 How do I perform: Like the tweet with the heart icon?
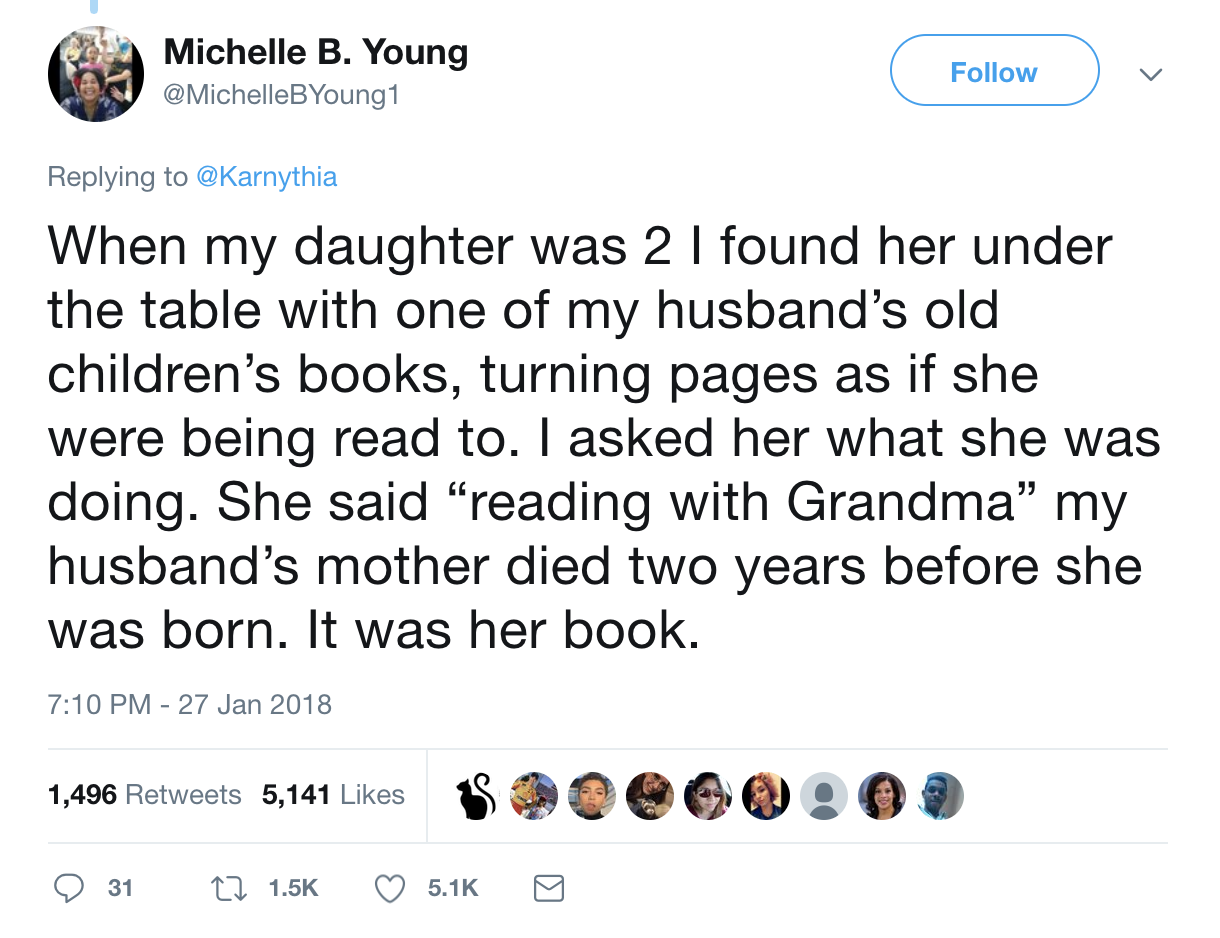[389, 888]
